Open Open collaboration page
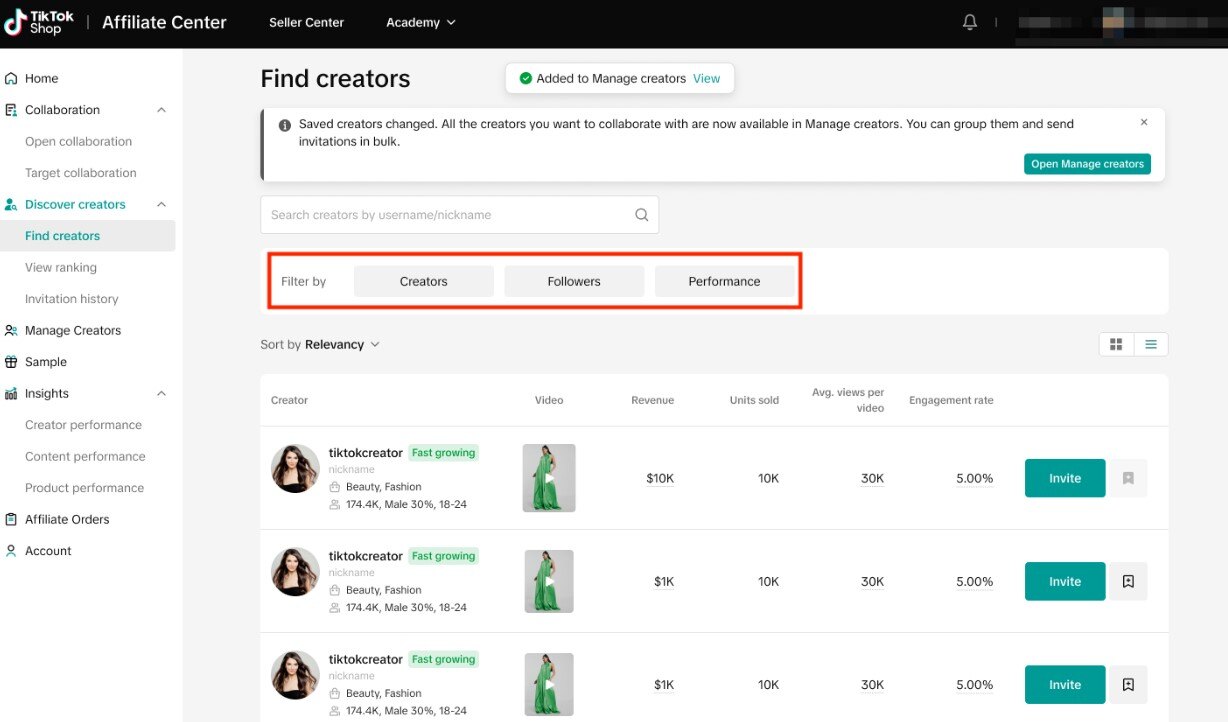This screenshot has height=722, width=1228. [78, 141]
